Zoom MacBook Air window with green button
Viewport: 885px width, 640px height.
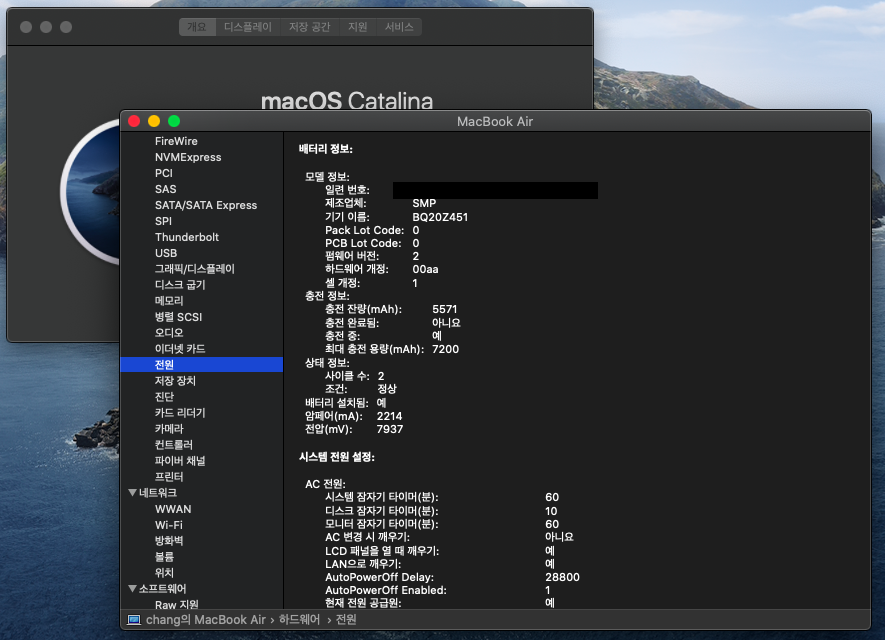click(x=174, y=121)
